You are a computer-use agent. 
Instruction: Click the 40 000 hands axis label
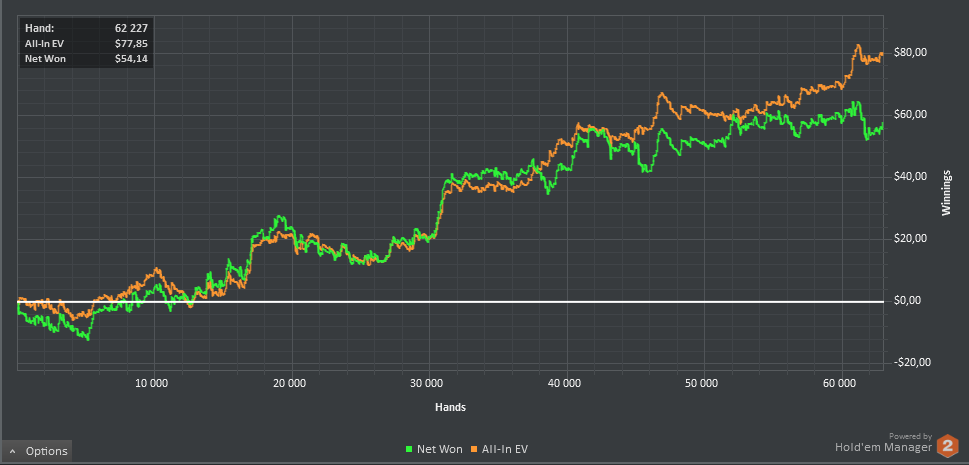pyautogui.click(x=566, y=383)
